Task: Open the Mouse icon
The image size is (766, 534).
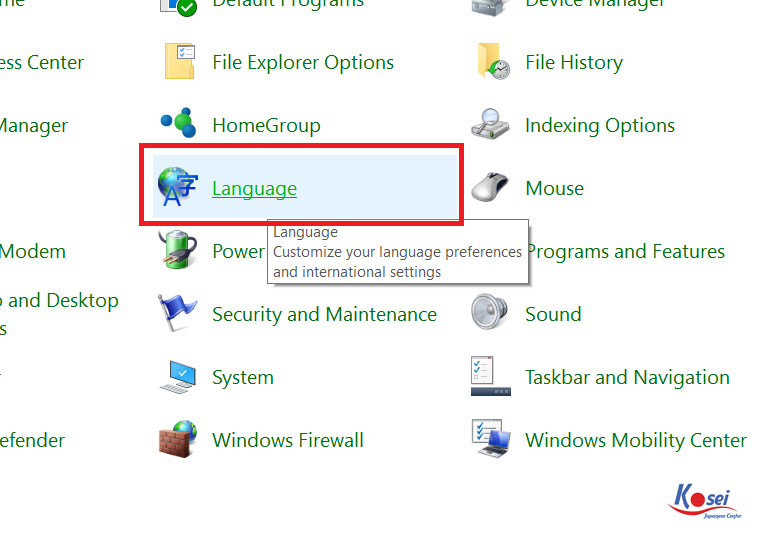Action: click(490, 187)
